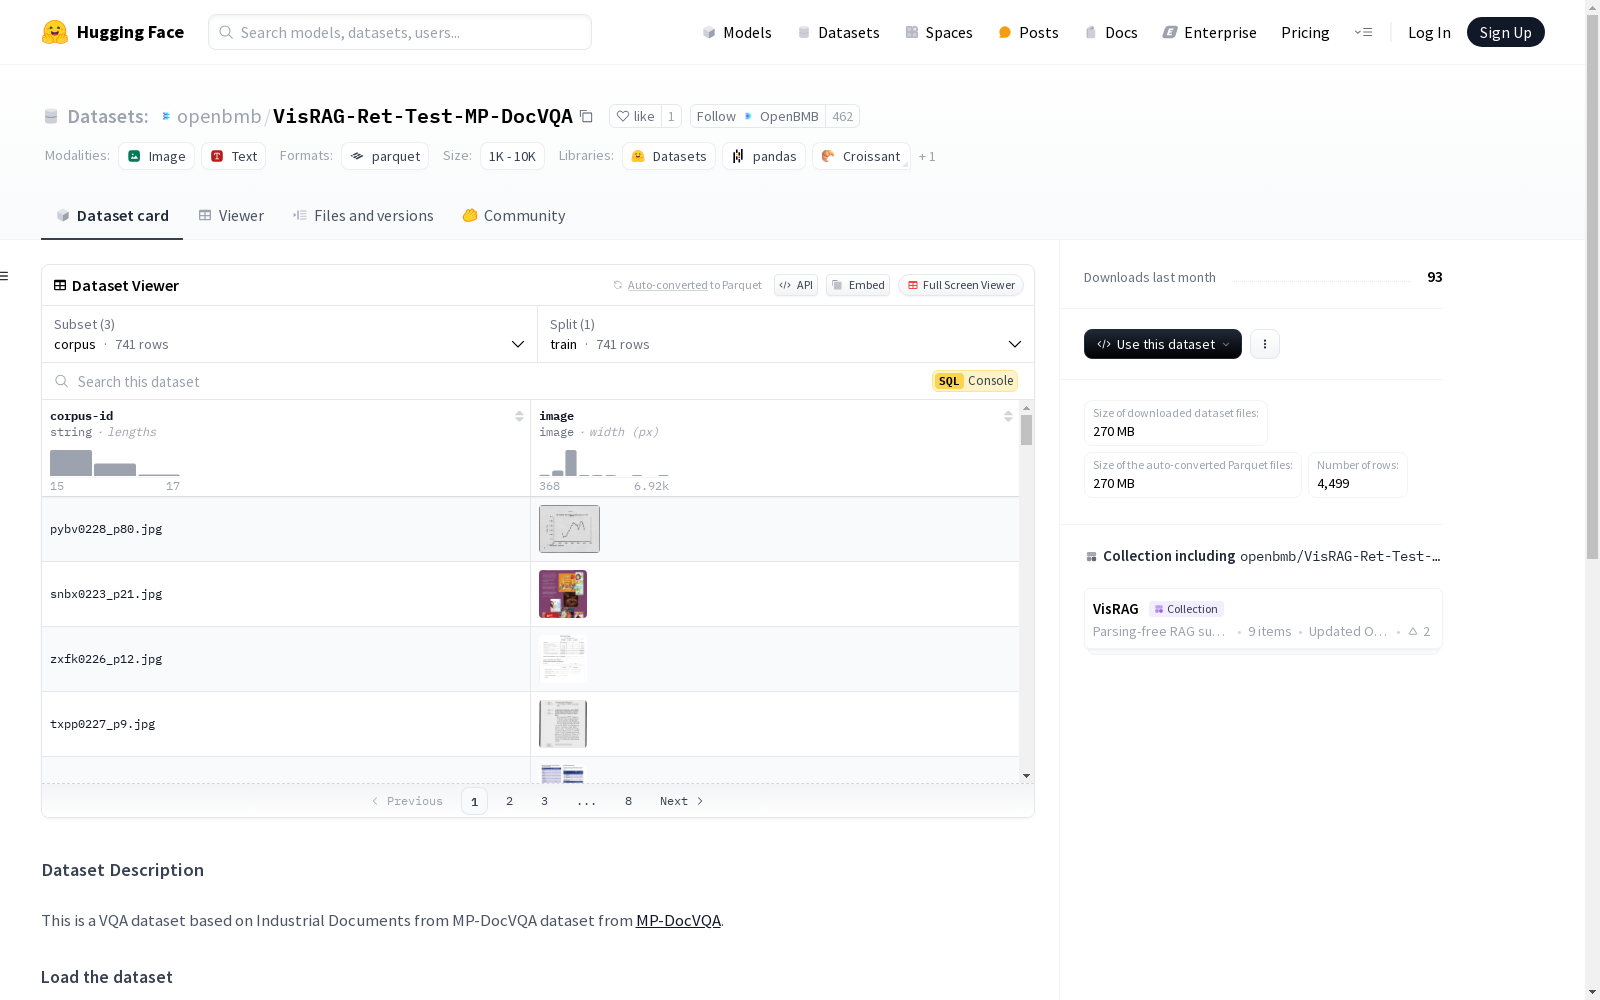The image size is (1600, 1000).
Task: Open the Files and versions tab
Action: point(363,216)
